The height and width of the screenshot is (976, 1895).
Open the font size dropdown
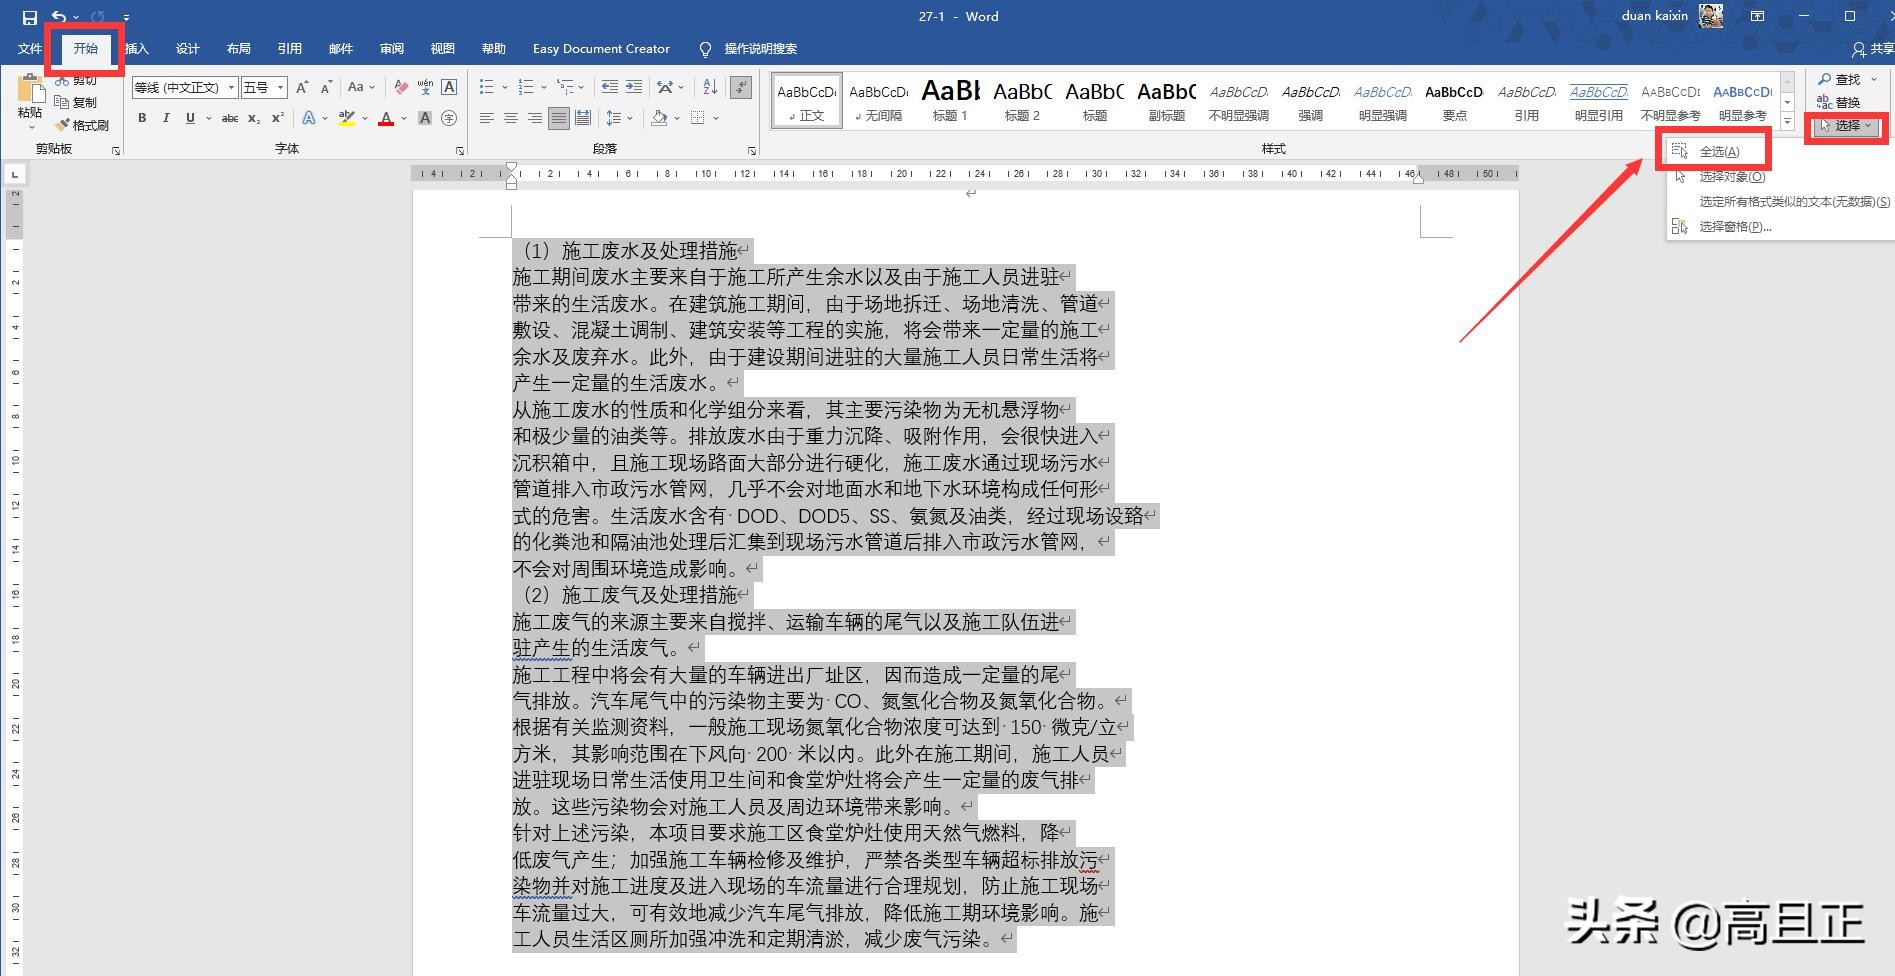(277, 87)
